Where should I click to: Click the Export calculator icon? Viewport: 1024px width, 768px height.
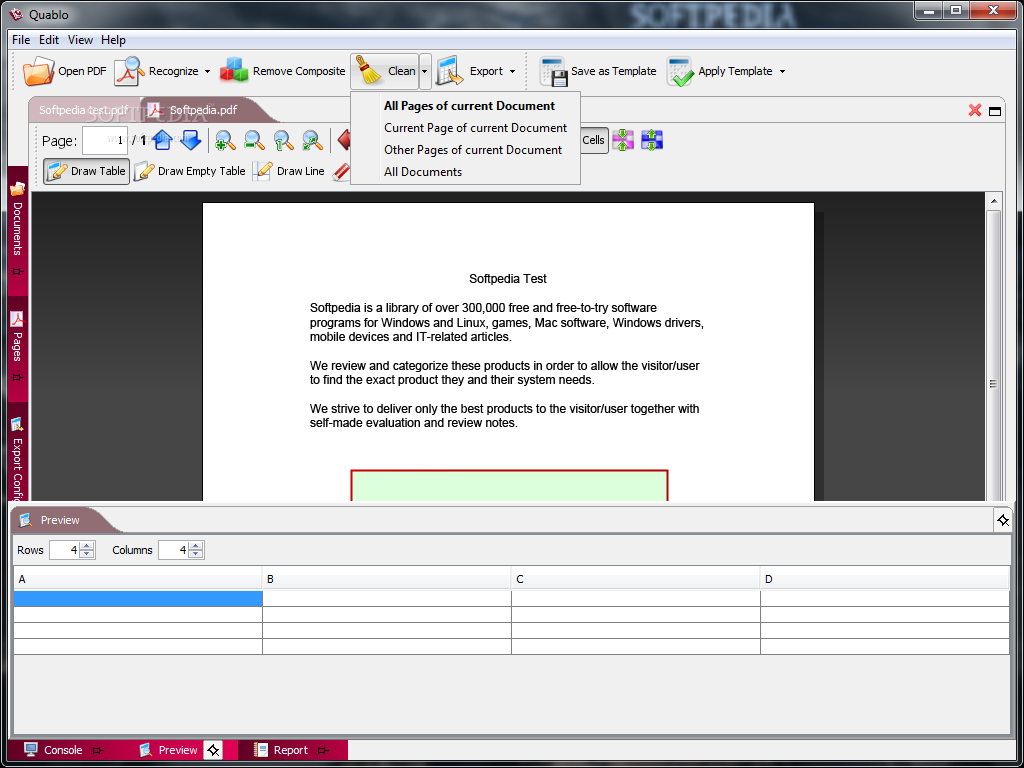(449, 71)
